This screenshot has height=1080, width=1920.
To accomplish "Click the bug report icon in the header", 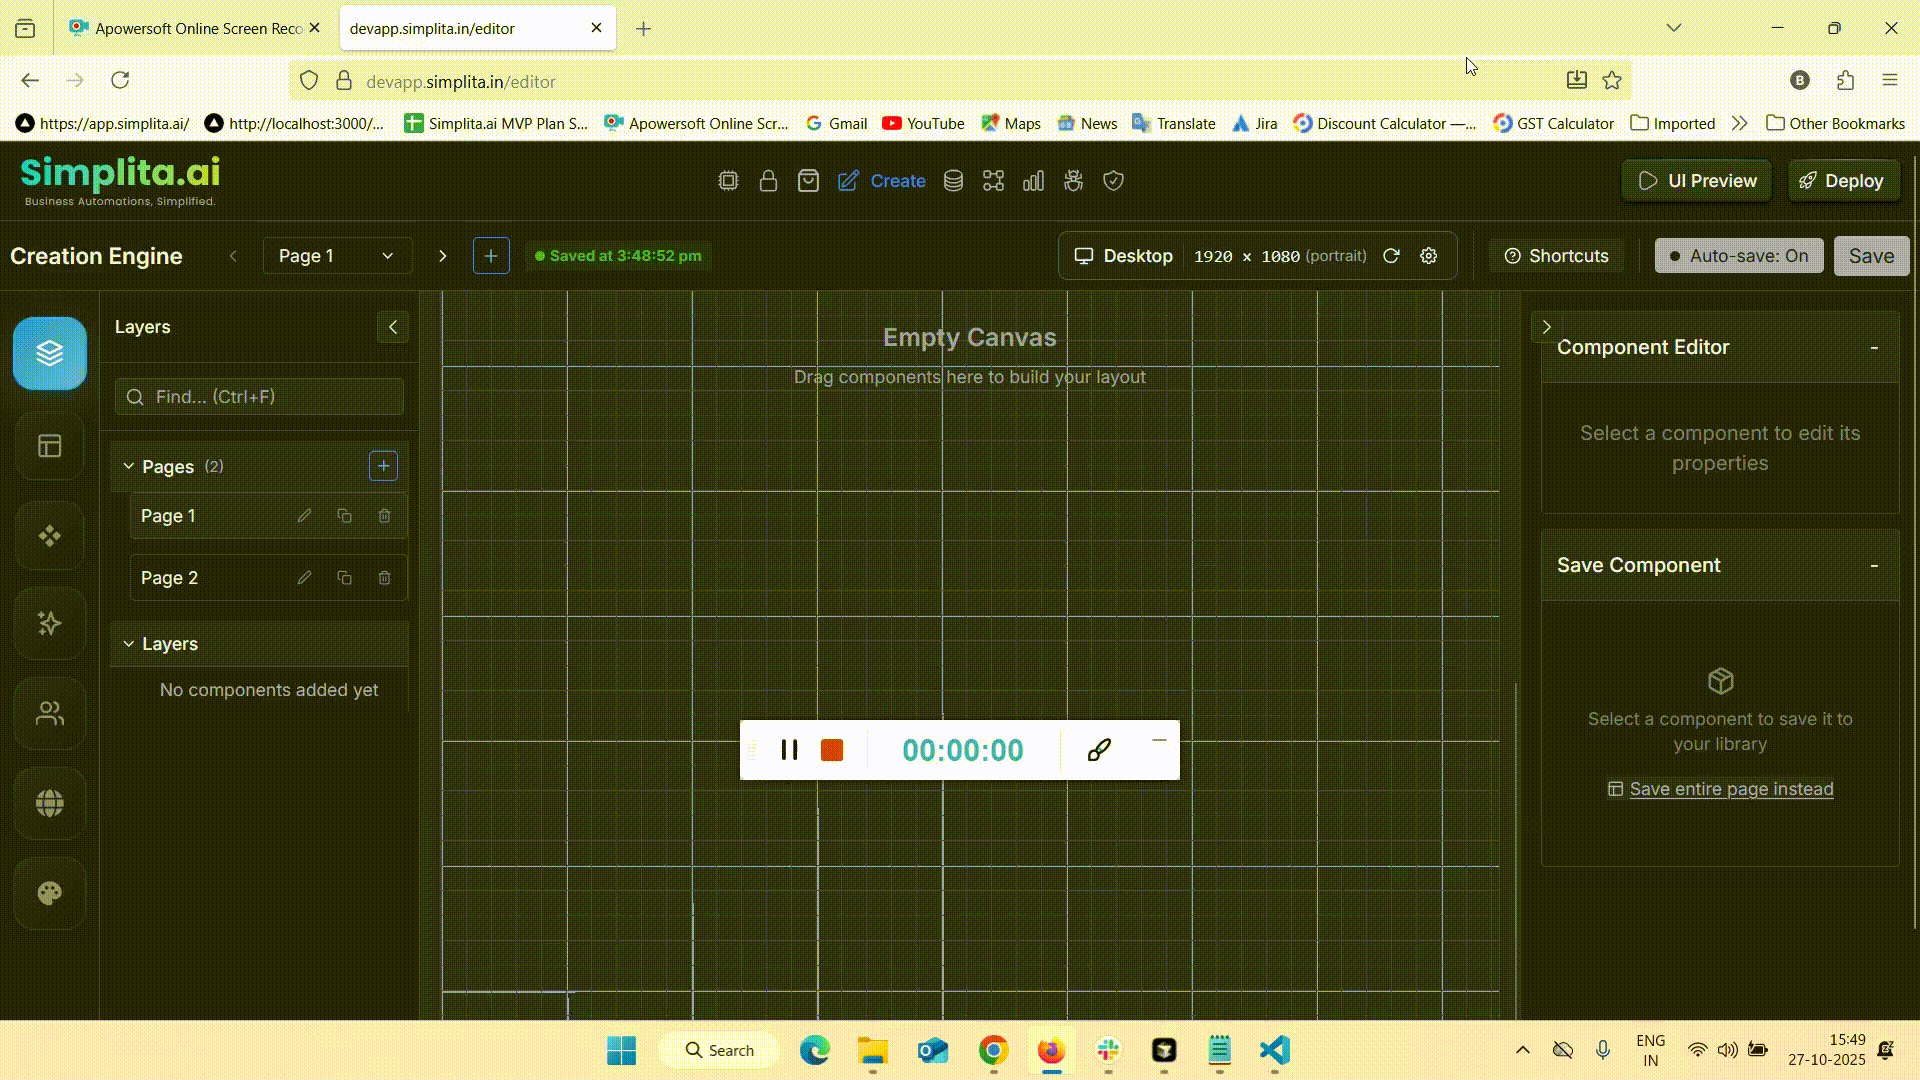I will point(1073,181).
